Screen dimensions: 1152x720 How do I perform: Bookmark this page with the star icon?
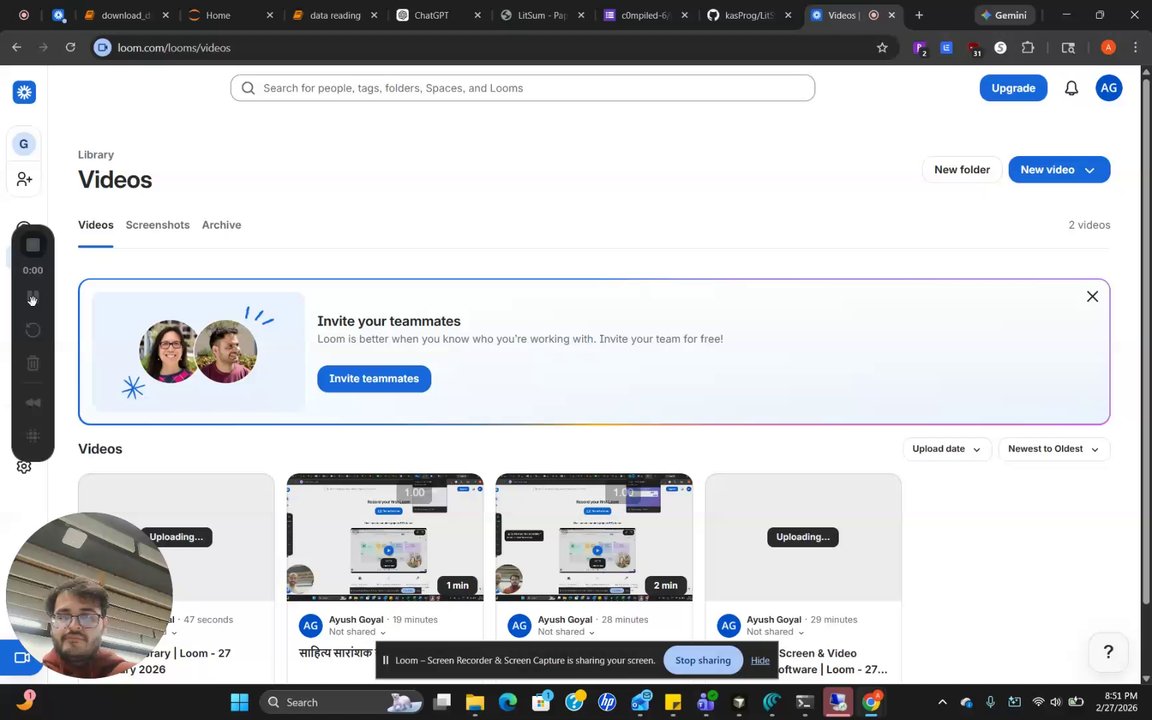point(882,48)
